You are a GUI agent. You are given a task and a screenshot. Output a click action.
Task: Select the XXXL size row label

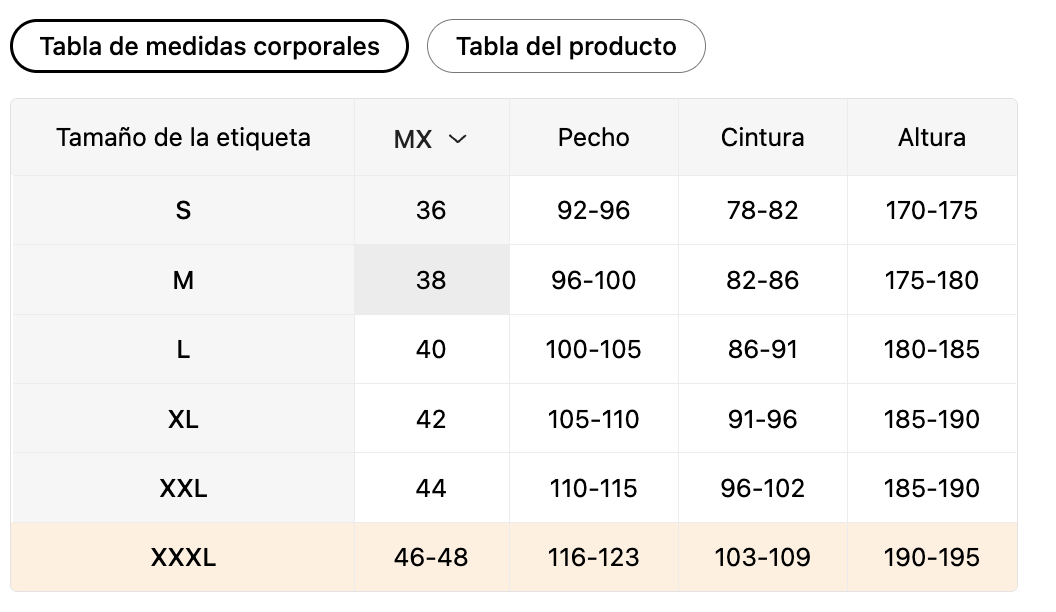183,557
